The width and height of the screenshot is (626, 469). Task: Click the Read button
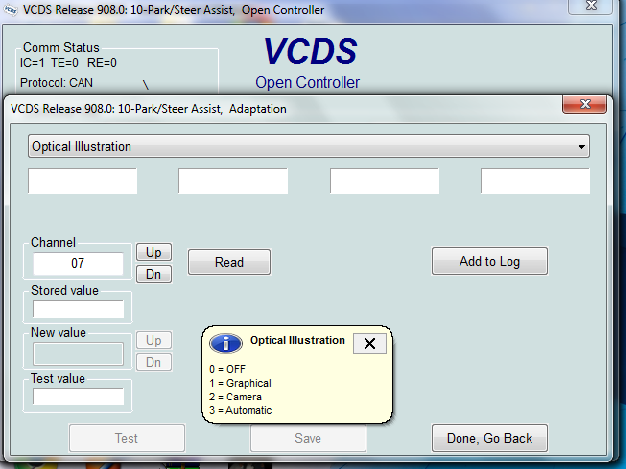[229, 262]
